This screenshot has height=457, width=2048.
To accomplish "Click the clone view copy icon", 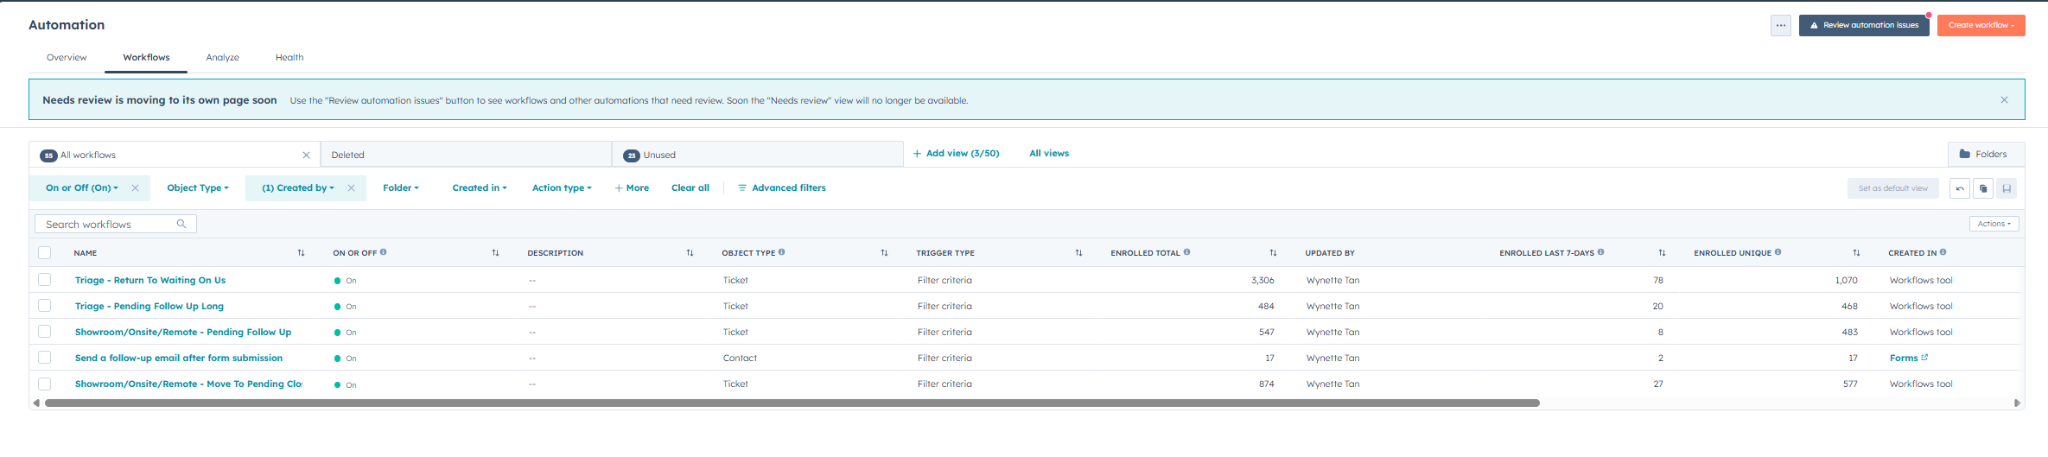I will click(x=1983, y=188).
